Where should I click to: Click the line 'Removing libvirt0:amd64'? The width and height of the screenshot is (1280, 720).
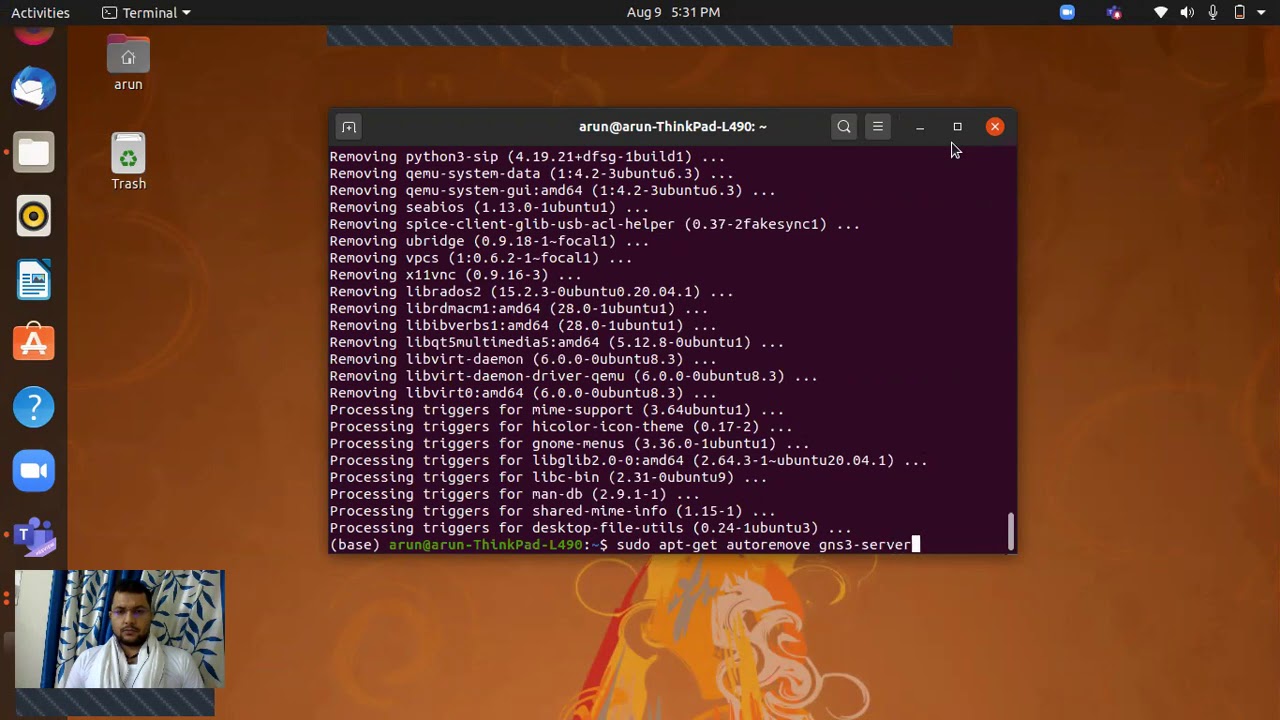click(523, 394)
